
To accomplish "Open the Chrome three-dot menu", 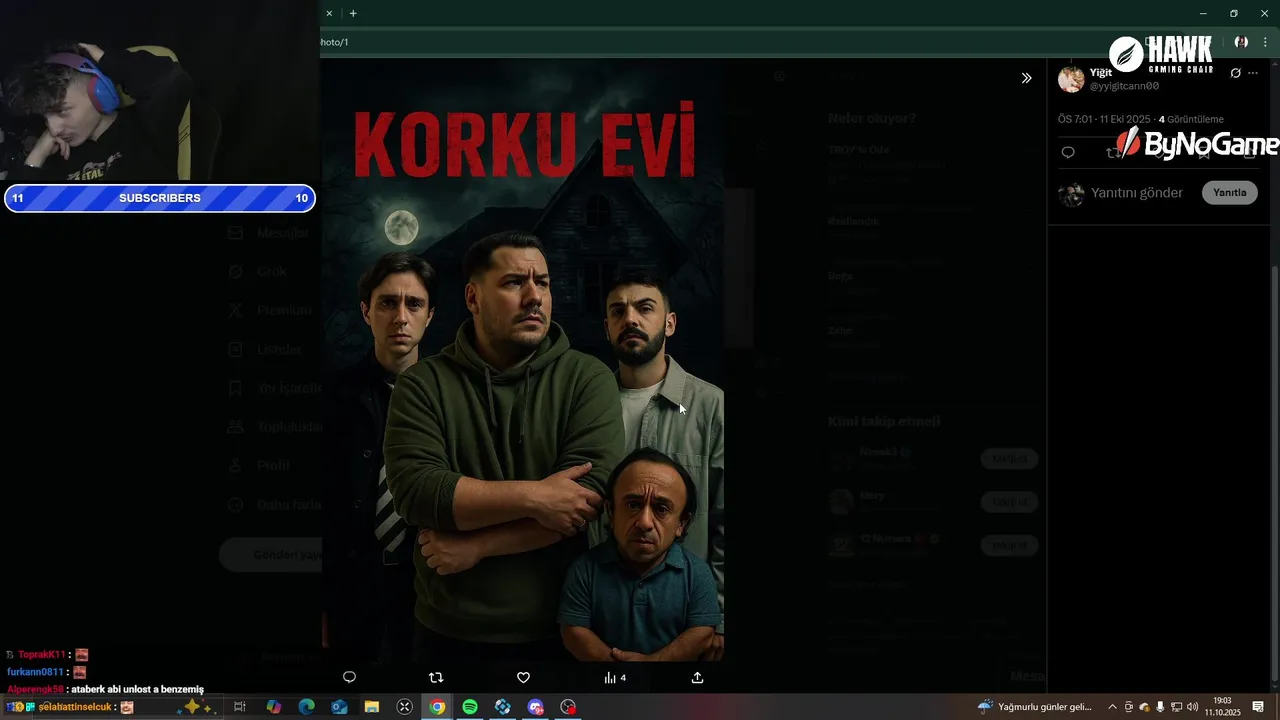I will 1265,42.
